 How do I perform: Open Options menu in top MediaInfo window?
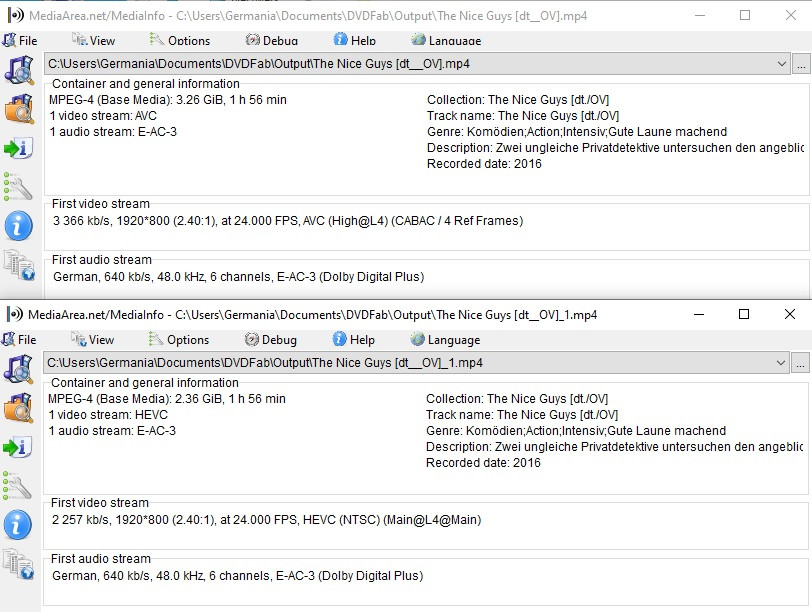(179, 40)
